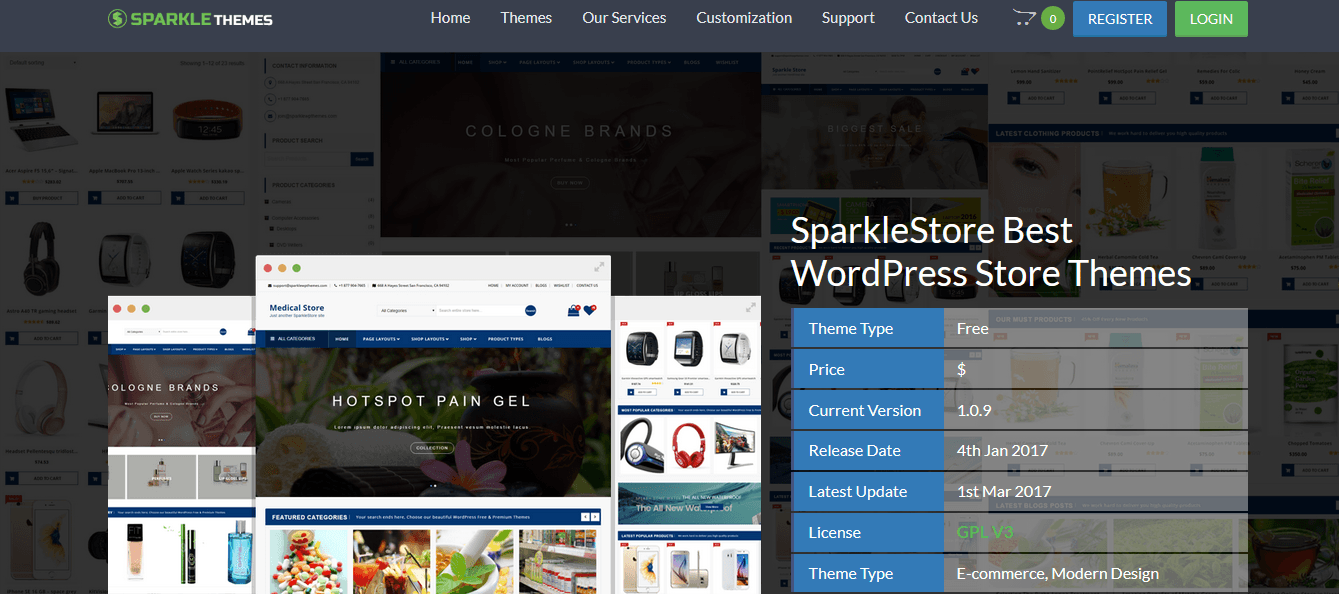Open the Support page
Image resolution: width=1339 pixels, height=594 pixels.
848,17
